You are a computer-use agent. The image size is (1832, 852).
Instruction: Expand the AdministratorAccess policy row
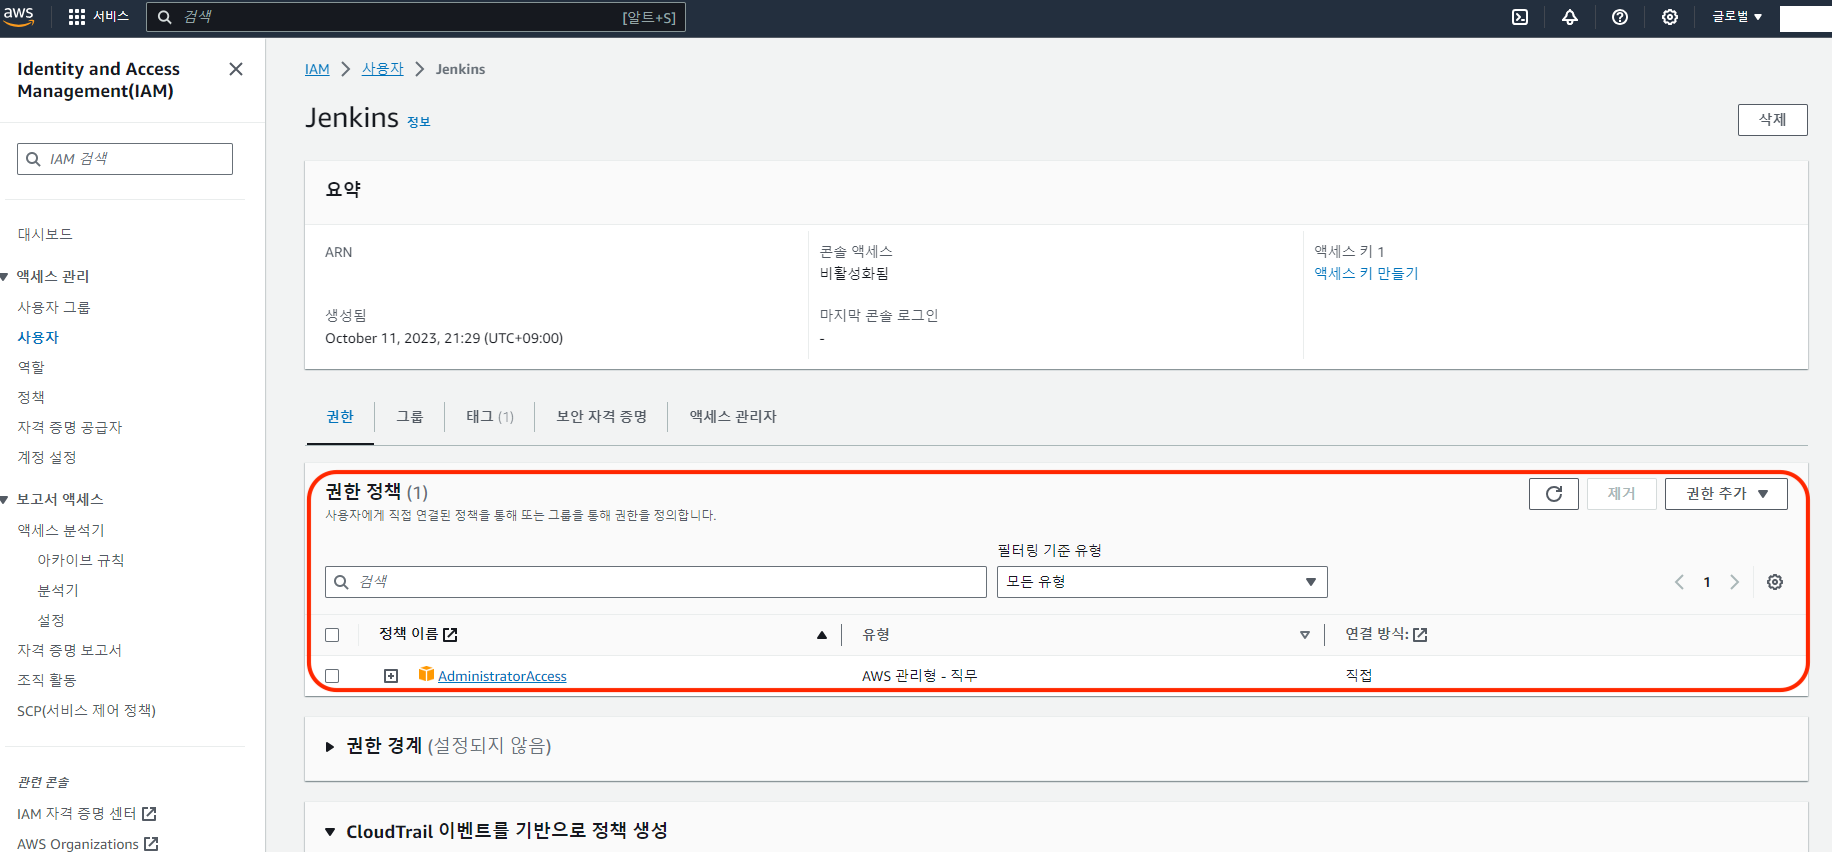pos(391,676)
